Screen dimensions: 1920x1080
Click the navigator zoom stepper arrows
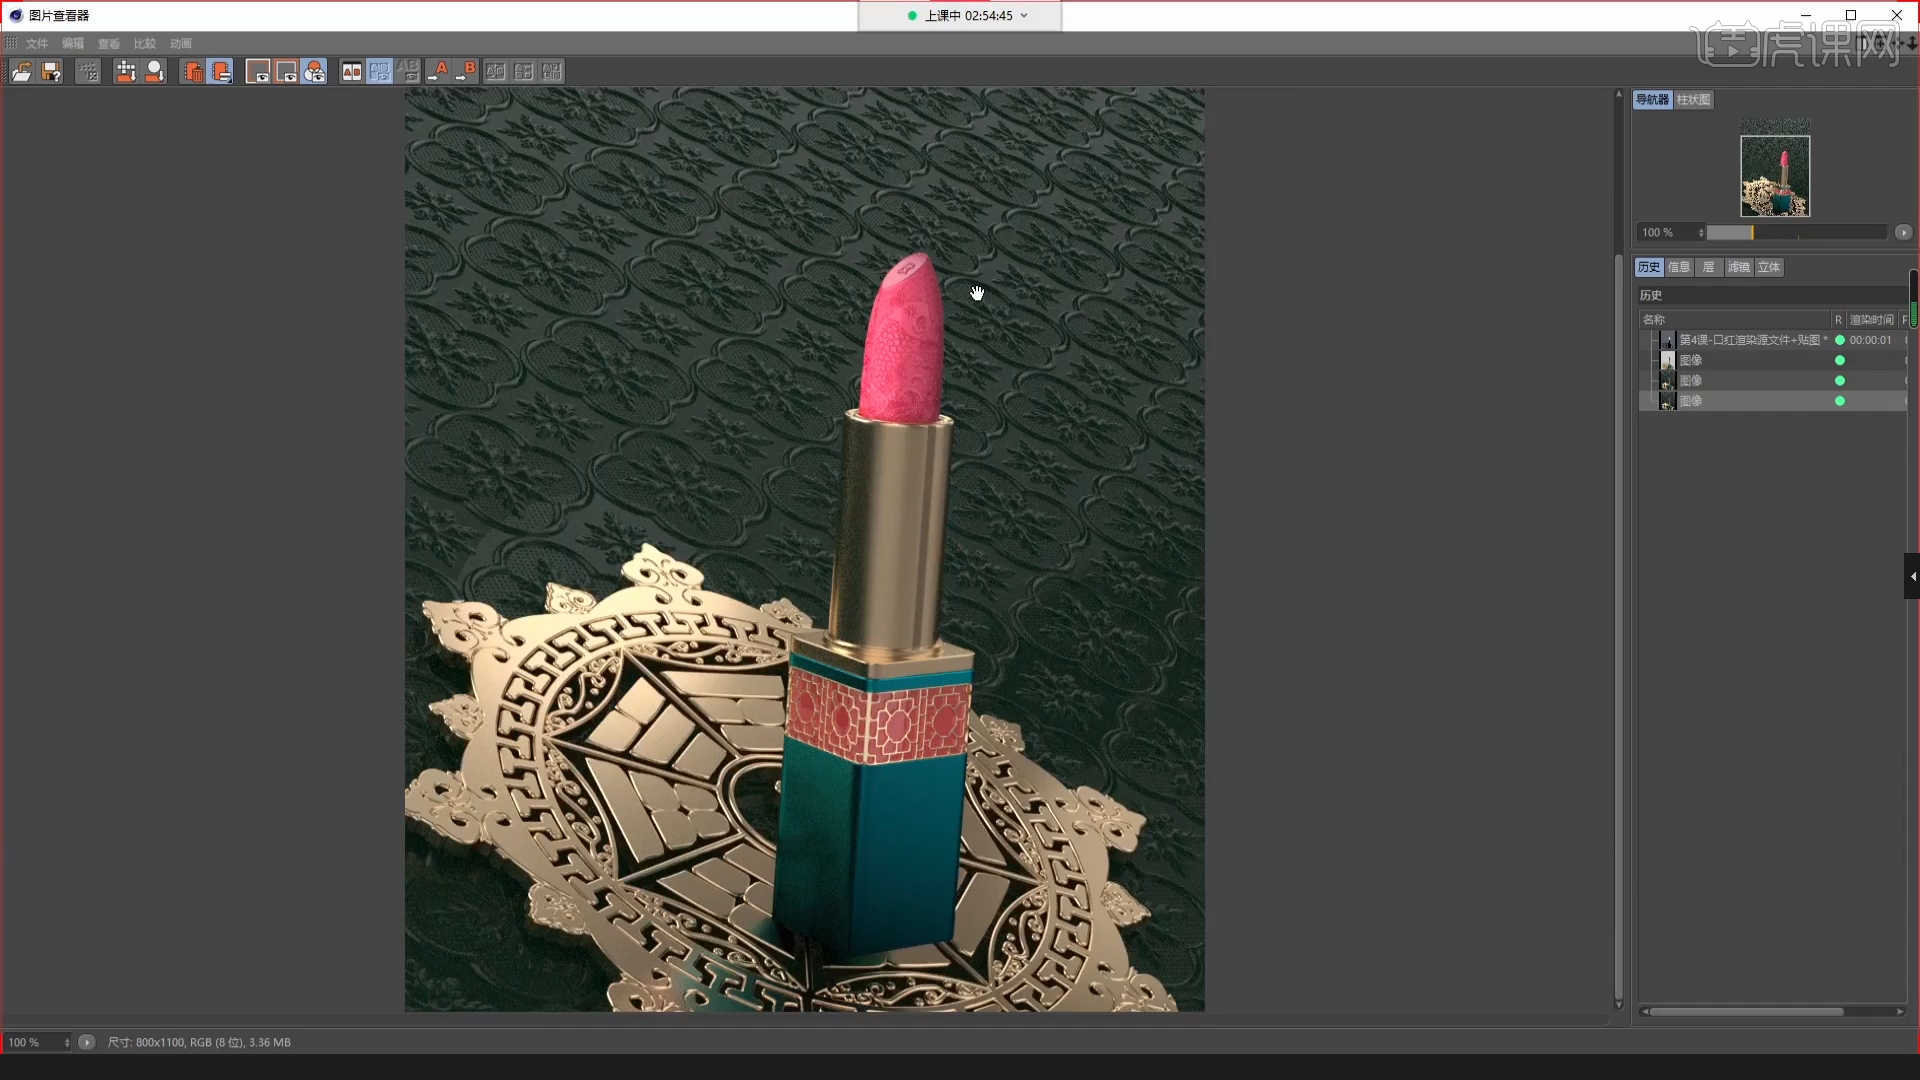point(1701,232)
